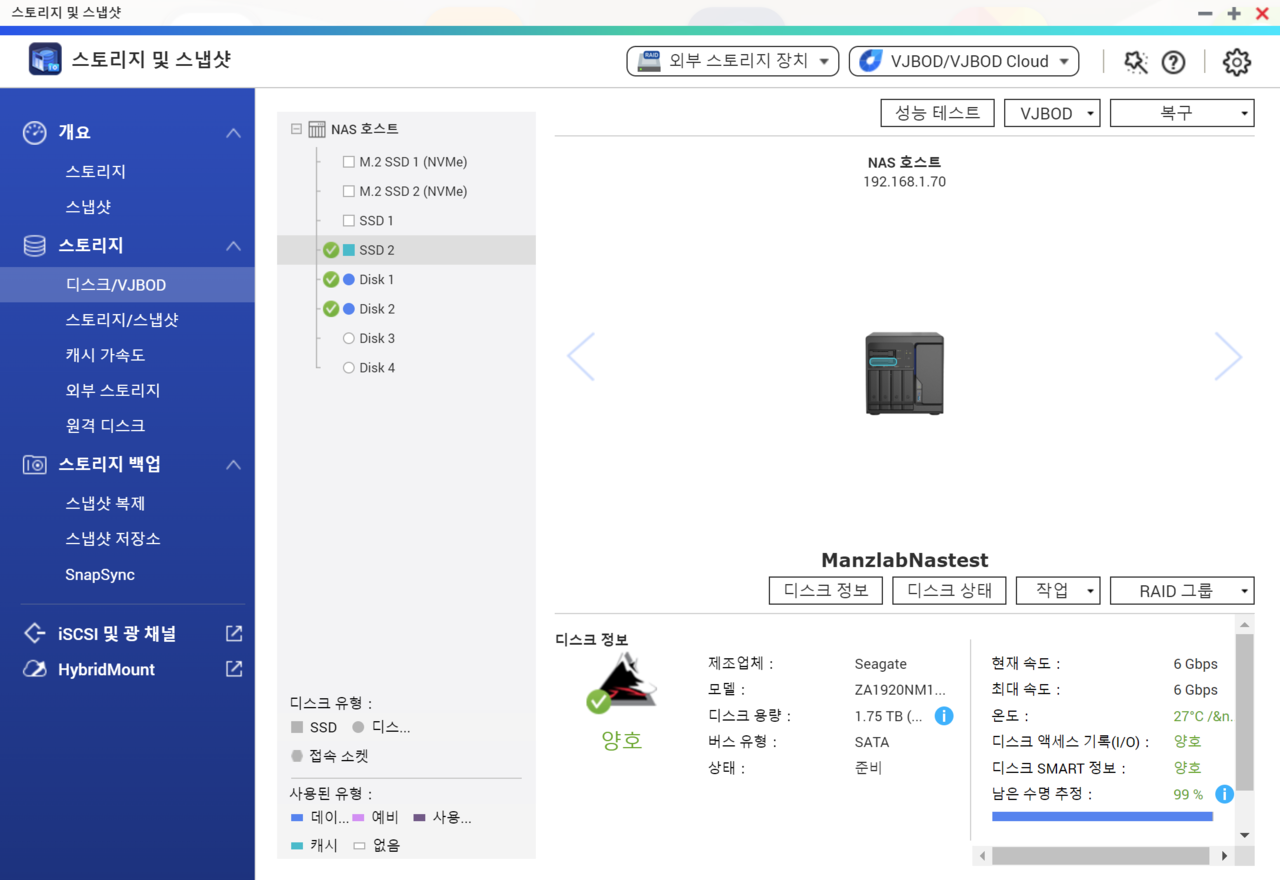Open HybridMount external link icon
The image size is (1280, 880).
click(x=233, y=669)
